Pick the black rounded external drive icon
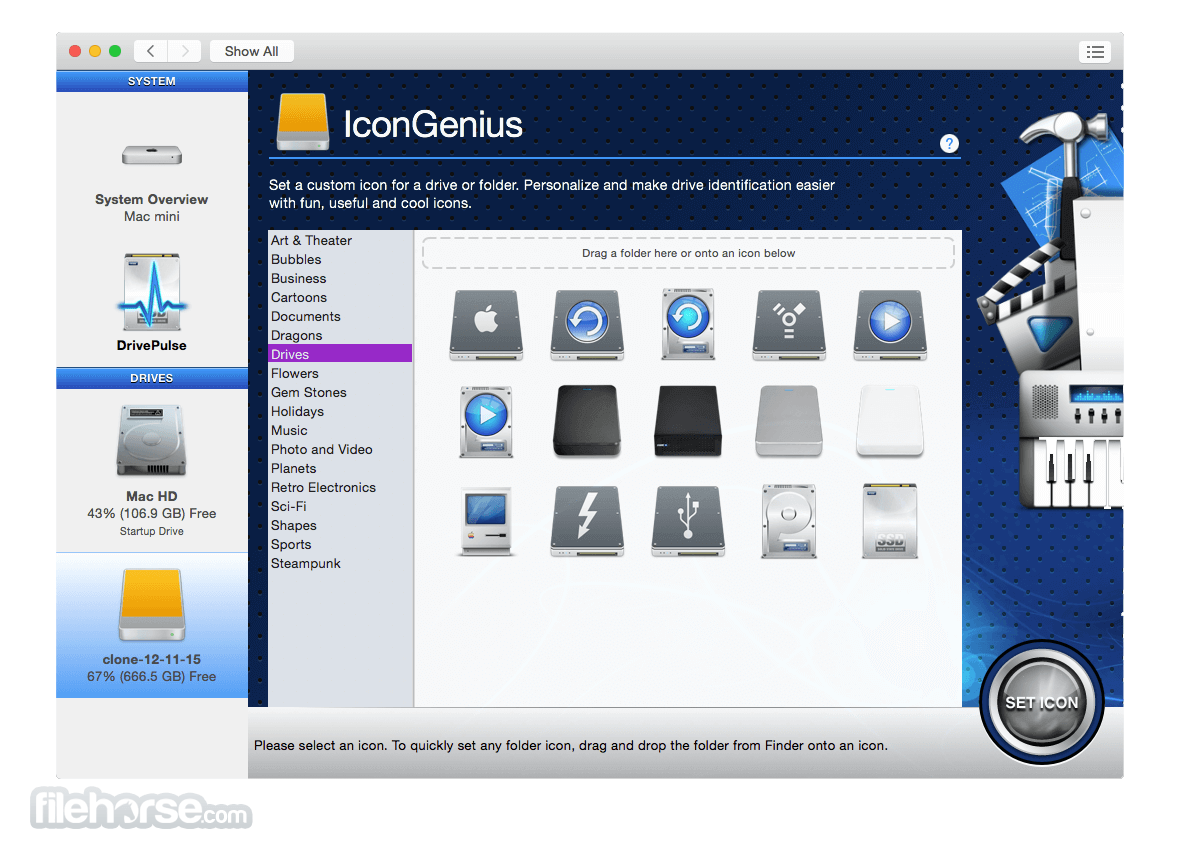The height and width of the screenshot is (859, 1180). pos(587,421)
